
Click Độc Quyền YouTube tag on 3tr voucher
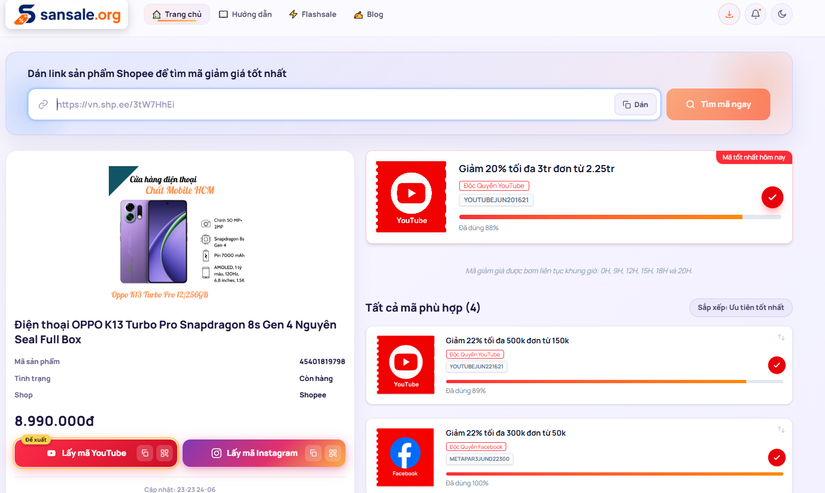point(494,186)
